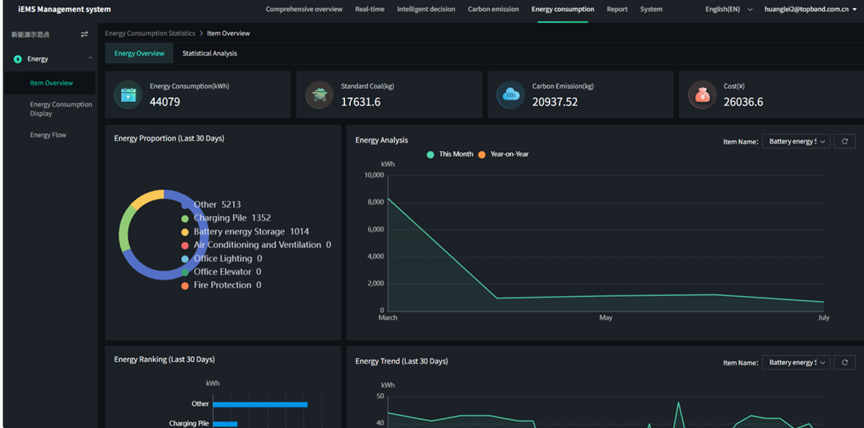Click the green Energy menu icon

tap(17, 59)
